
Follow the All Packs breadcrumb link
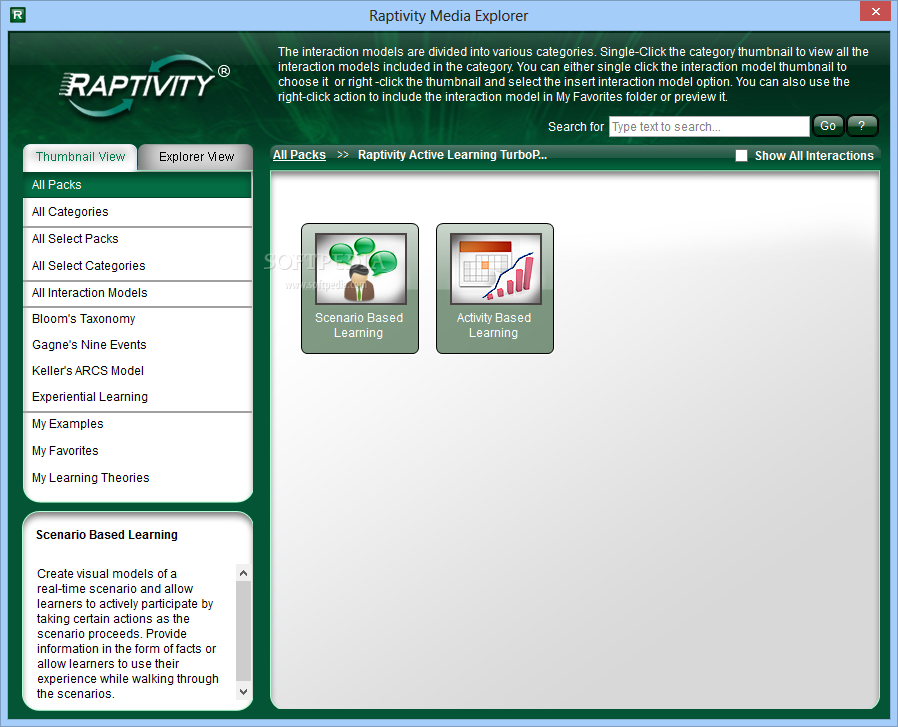[299, 155]
